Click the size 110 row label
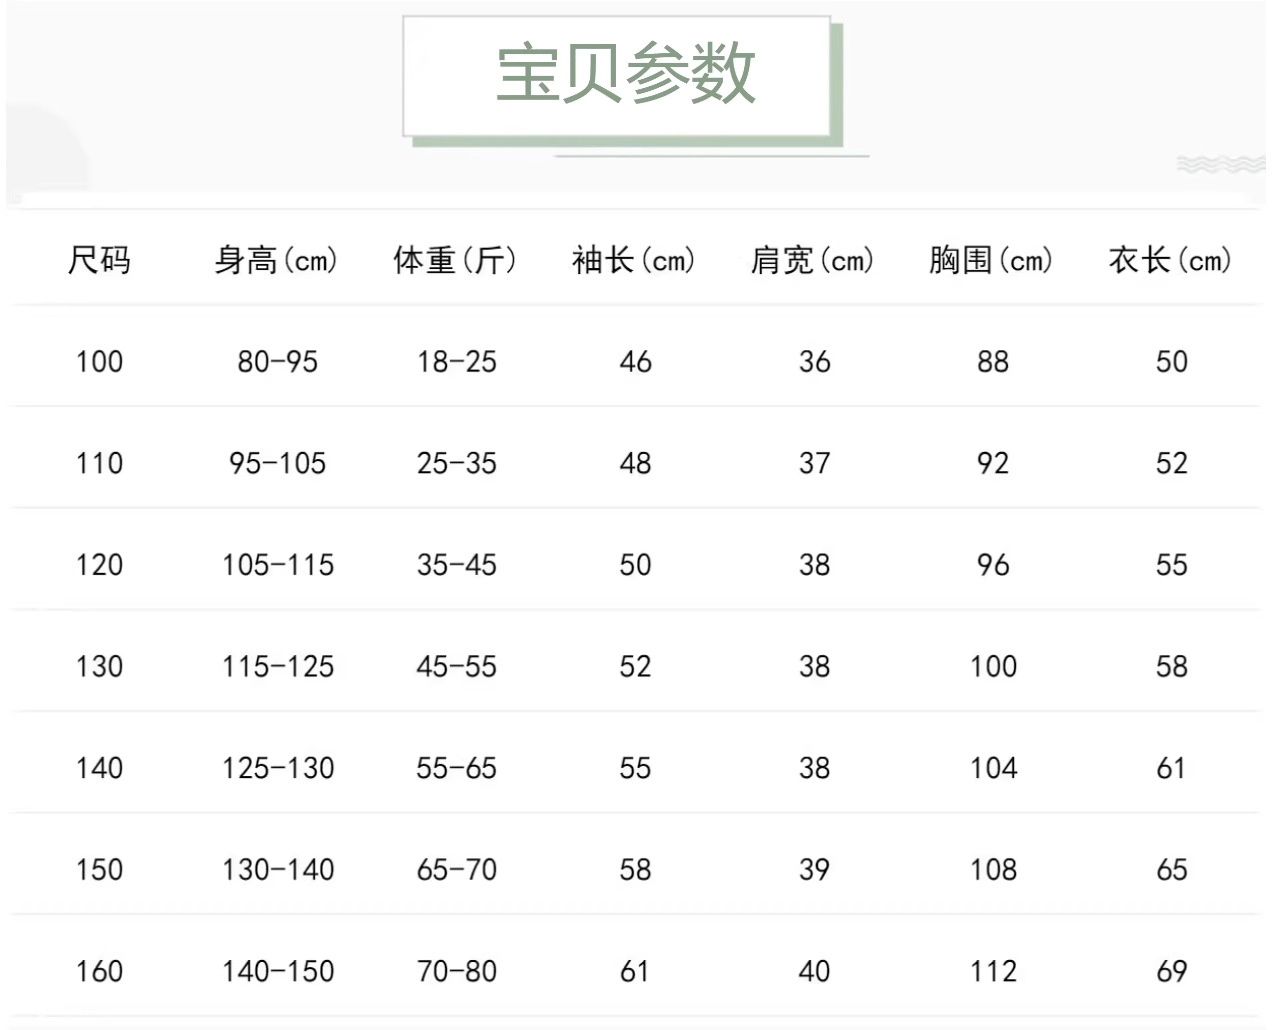Screen dimensions: 1275x1030 click(x=99, y=464)
